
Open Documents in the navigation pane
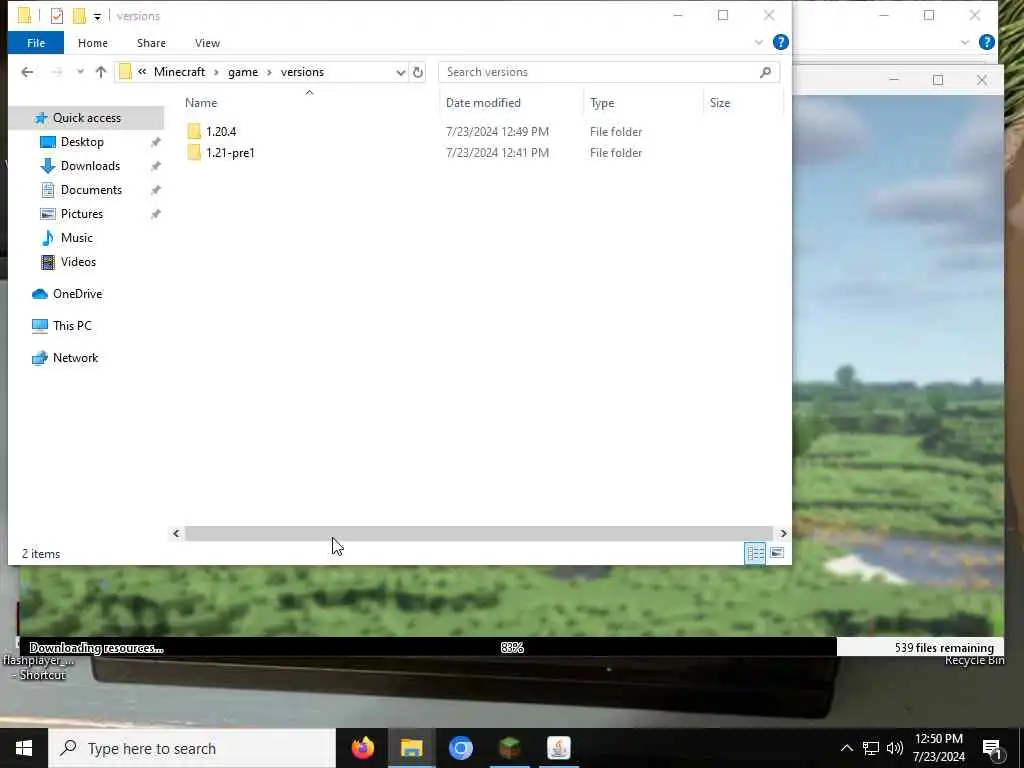click(91, 190)
